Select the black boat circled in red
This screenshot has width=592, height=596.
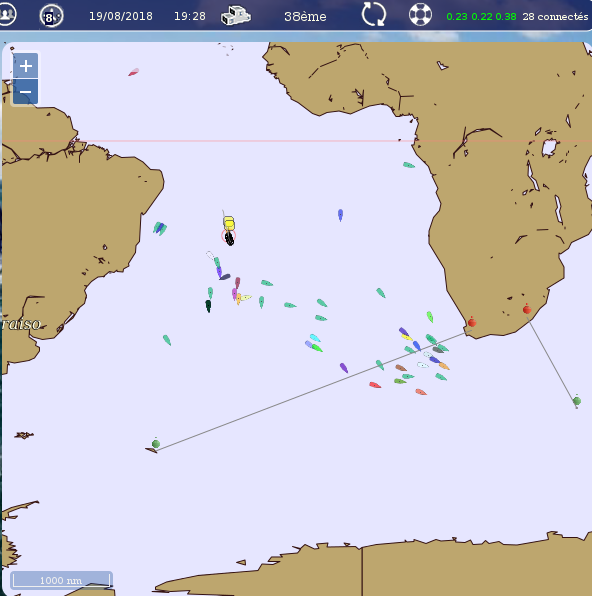pos(229,238)
